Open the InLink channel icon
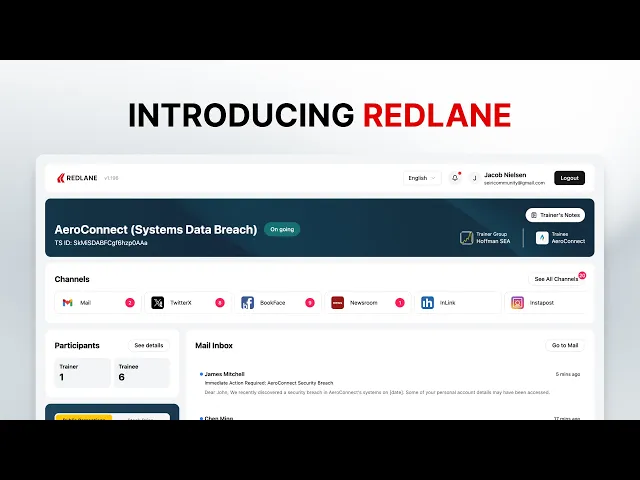Screen dimensions: 640x480 tap(427, 303)
